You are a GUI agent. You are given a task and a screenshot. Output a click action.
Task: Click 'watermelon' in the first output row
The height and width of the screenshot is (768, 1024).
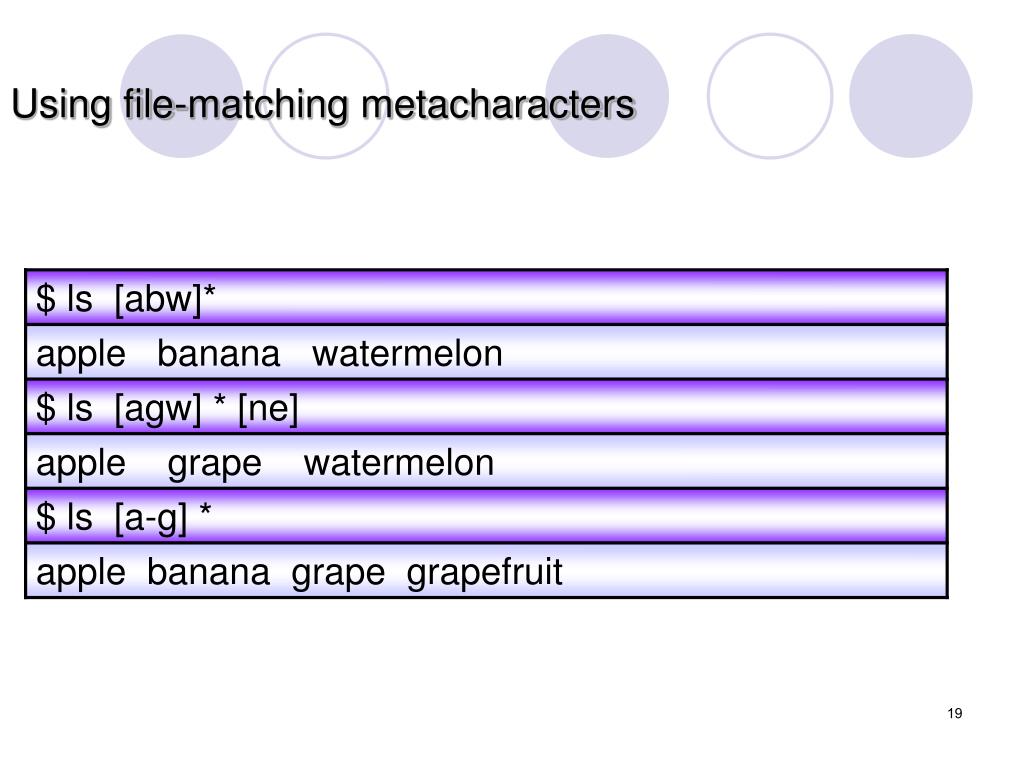(x=408, y=354)
